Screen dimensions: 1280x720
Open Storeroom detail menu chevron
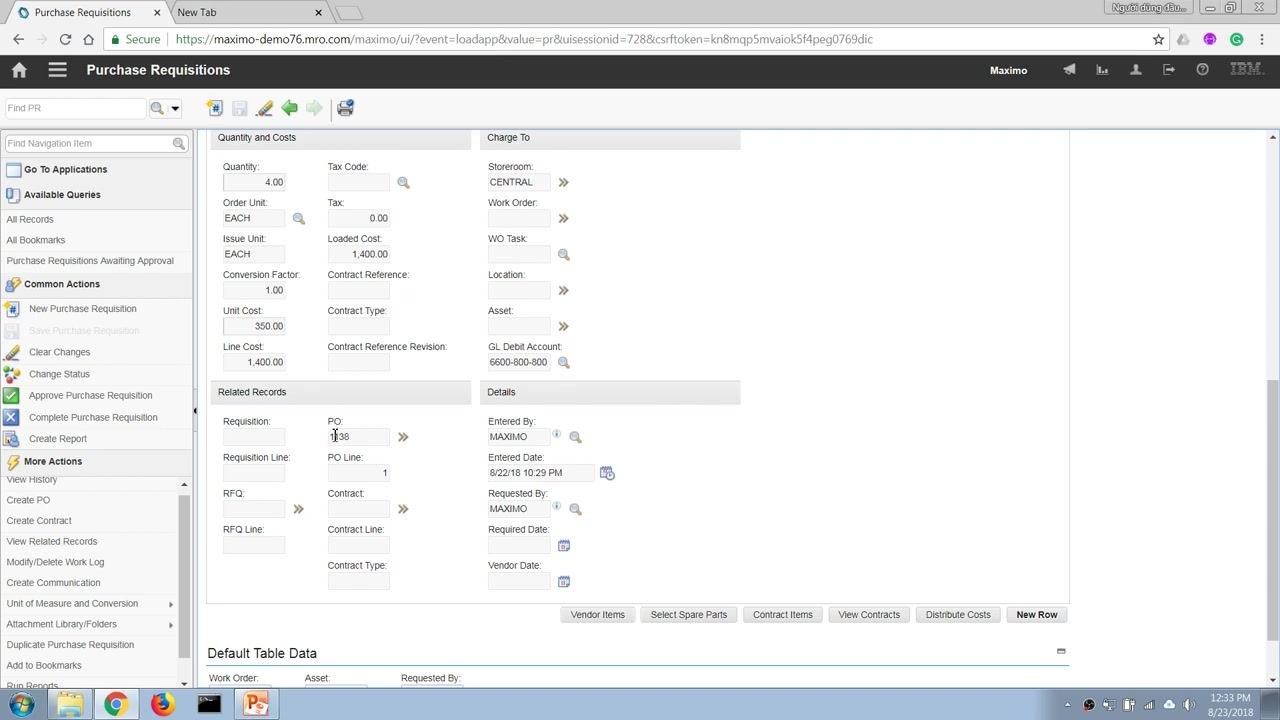pos(563,183)
